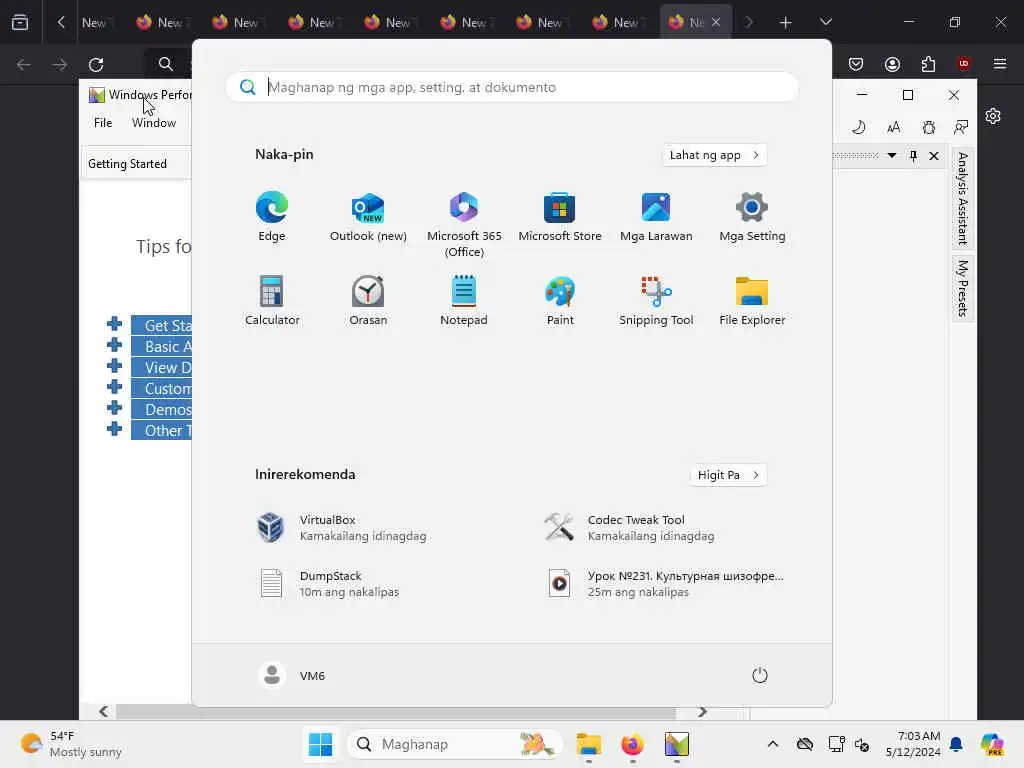Open settings gear on right edge
Image resolution: width=1024 pixels, height=768 pixels.
993,116
